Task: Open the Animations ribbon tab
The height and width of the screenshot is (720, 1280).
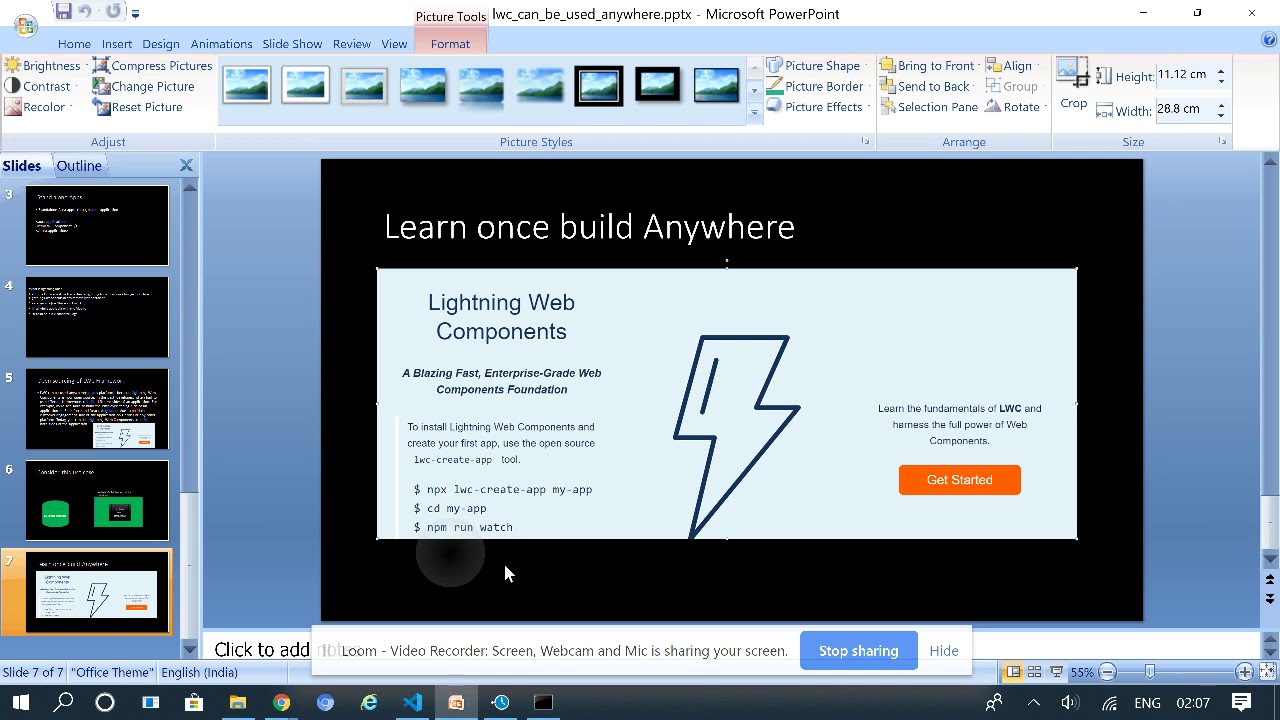Action: tap(221, 44)
